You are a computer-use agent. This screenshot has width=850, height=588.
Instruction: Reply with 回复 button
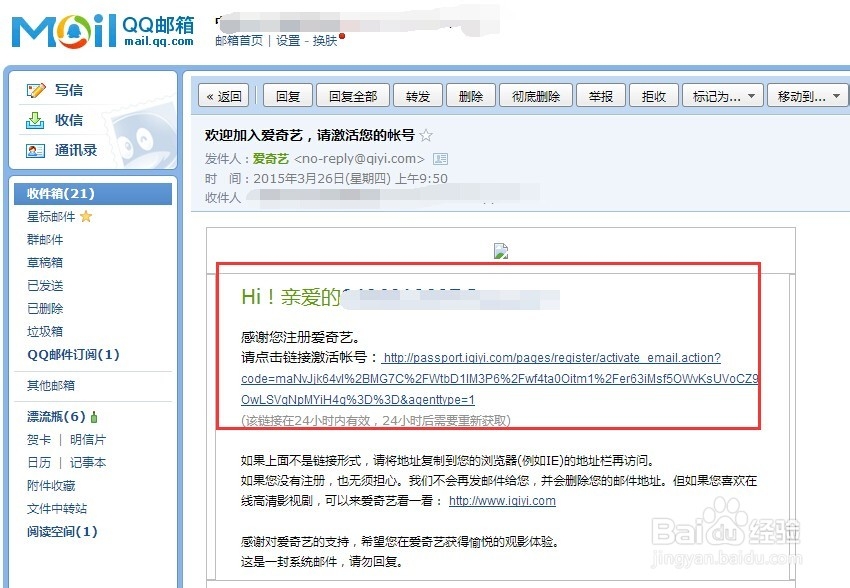tap(288, 96)
